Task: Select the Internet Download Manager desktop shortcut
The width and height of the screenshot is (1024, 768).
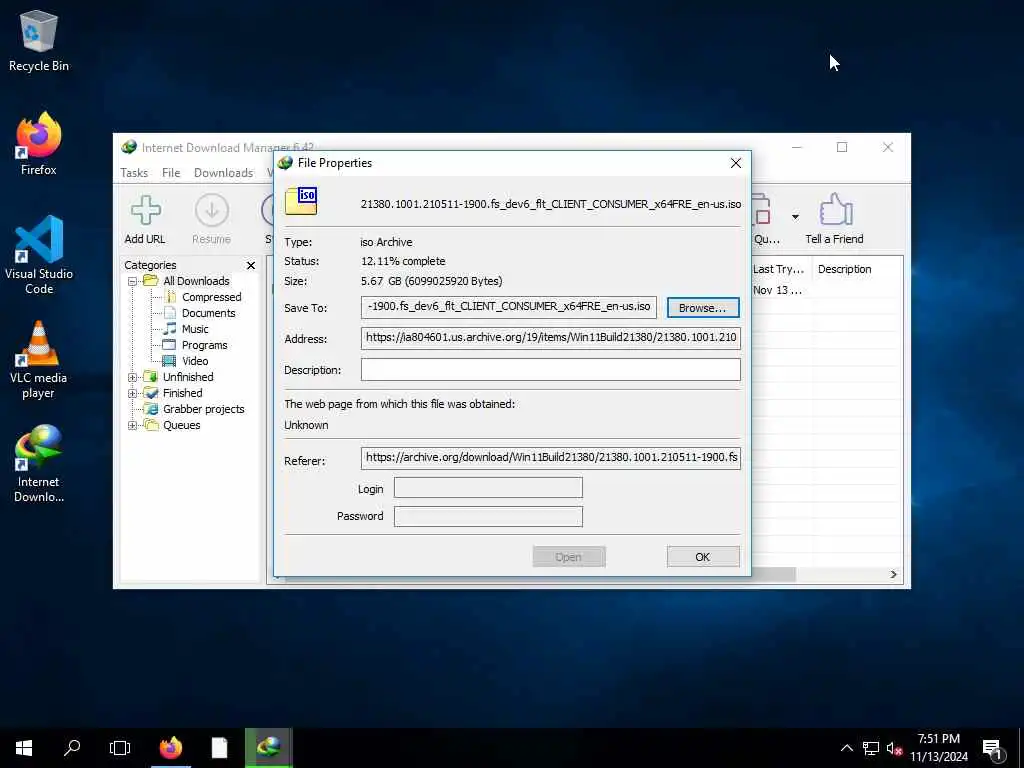Action: click(x=39, y=464)
